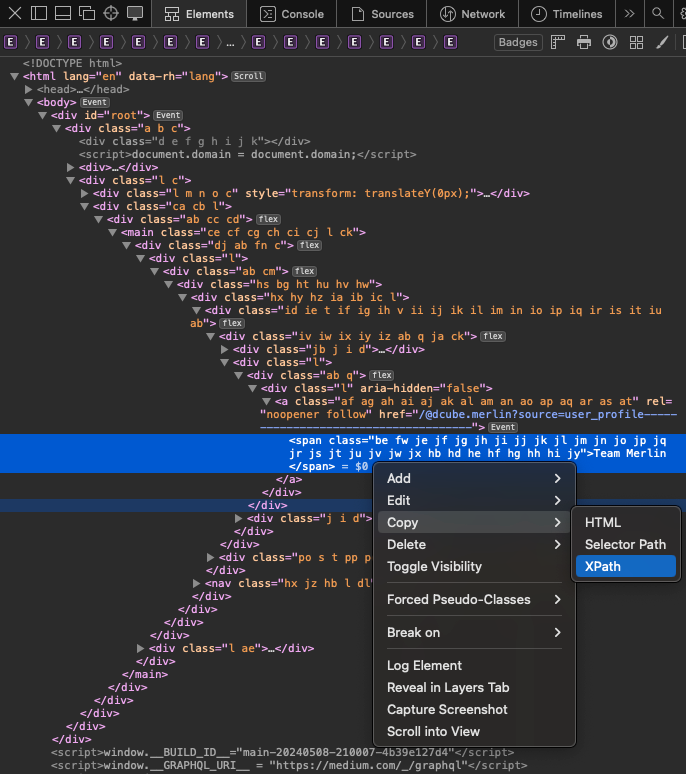686x774 pixels.
Task: Detach inspector into a separate window
Action: pos(87,13)
